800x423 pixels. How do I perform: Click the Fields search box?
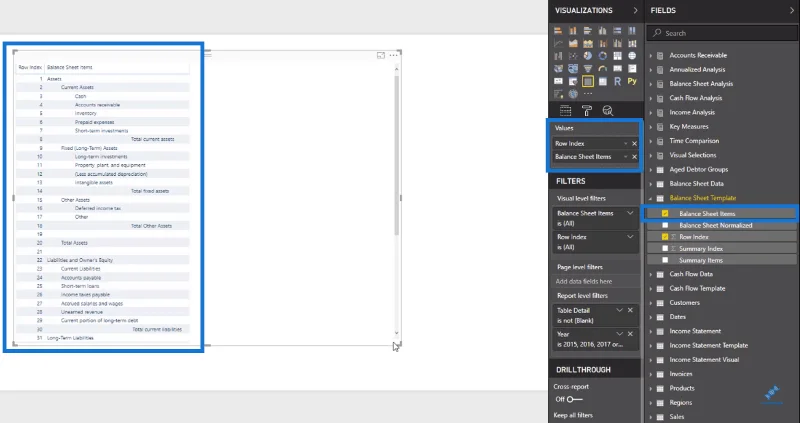click(x=722, y=33)
